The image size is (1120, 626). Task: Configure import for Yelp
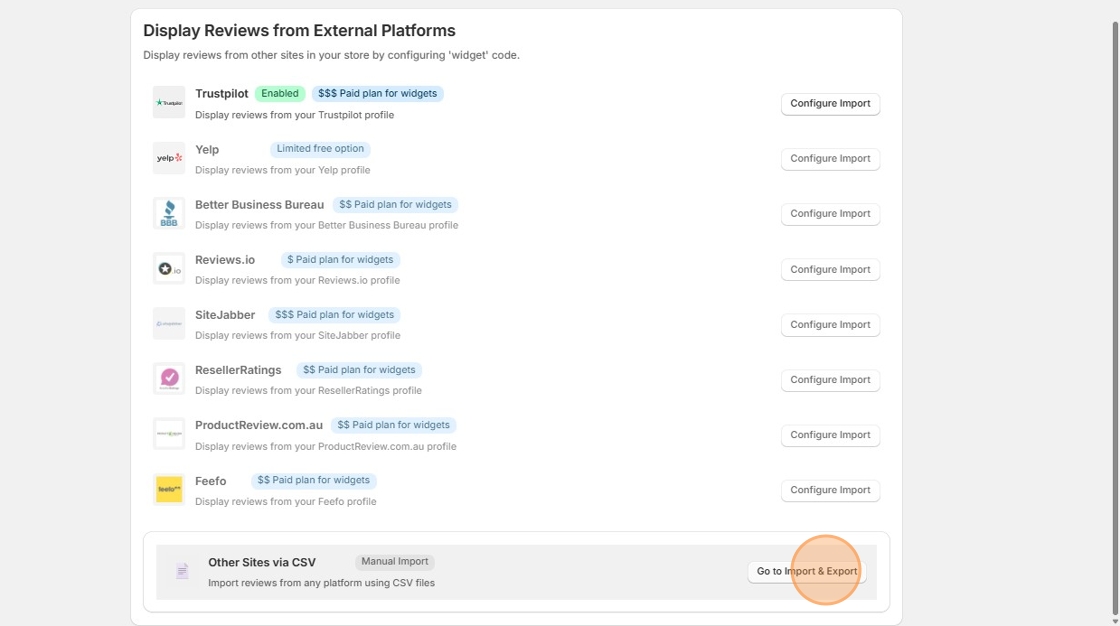point(830,159)
